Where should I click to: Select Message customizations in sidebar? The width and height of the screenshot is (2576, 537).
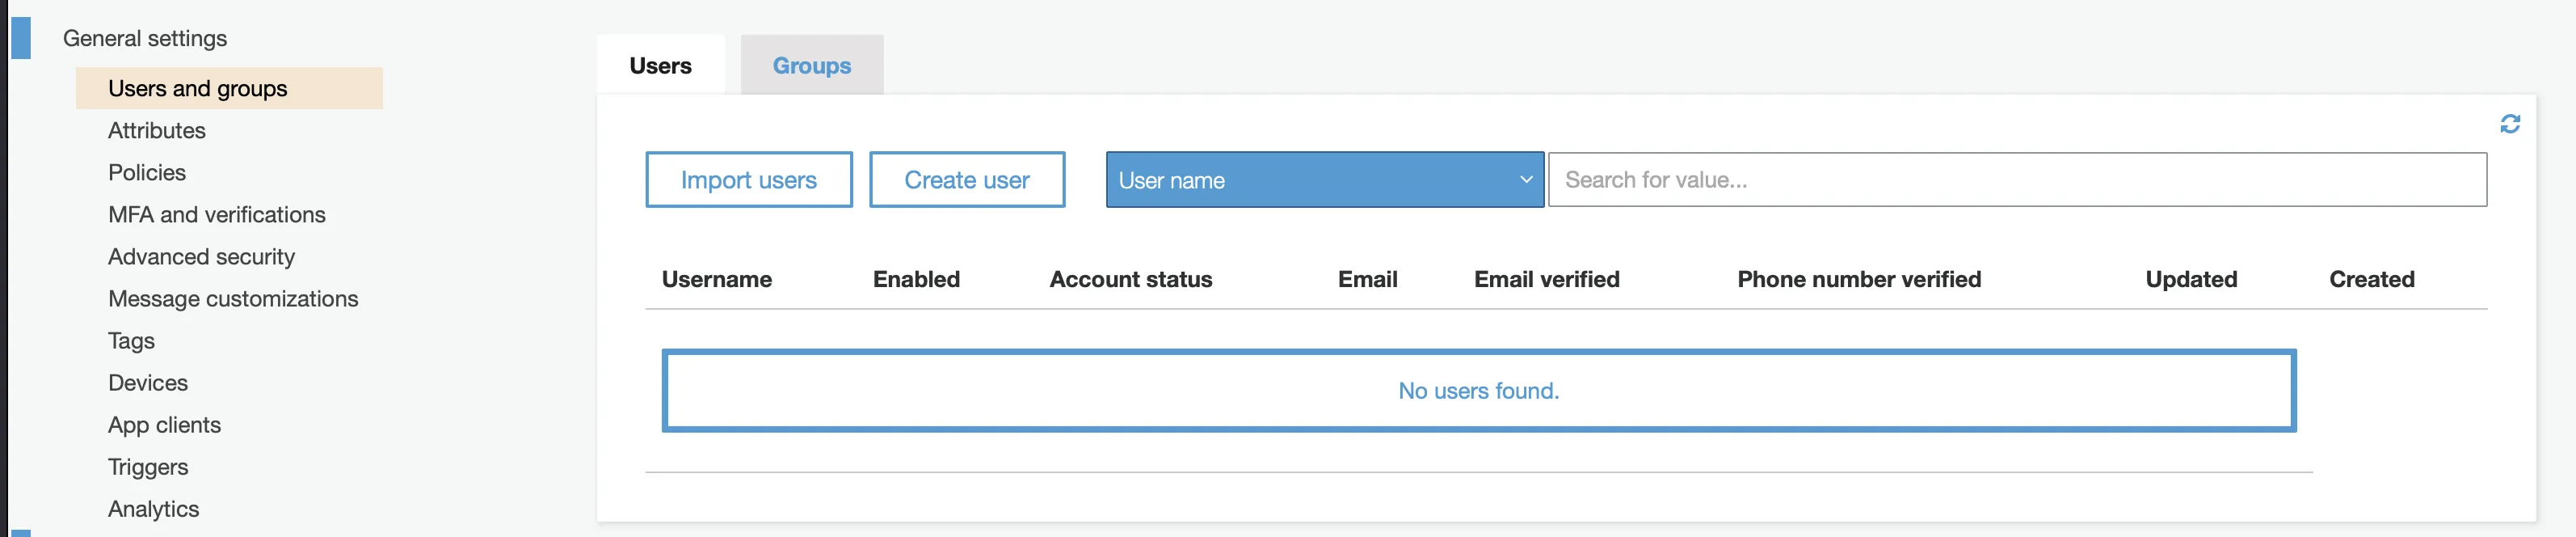pos(233,299)
